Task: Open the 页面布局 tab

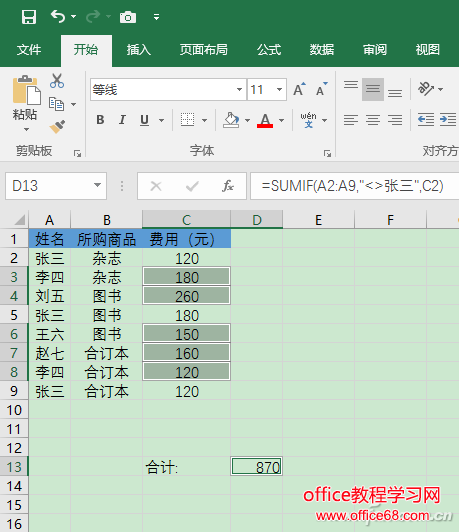Action: point(204,50)
